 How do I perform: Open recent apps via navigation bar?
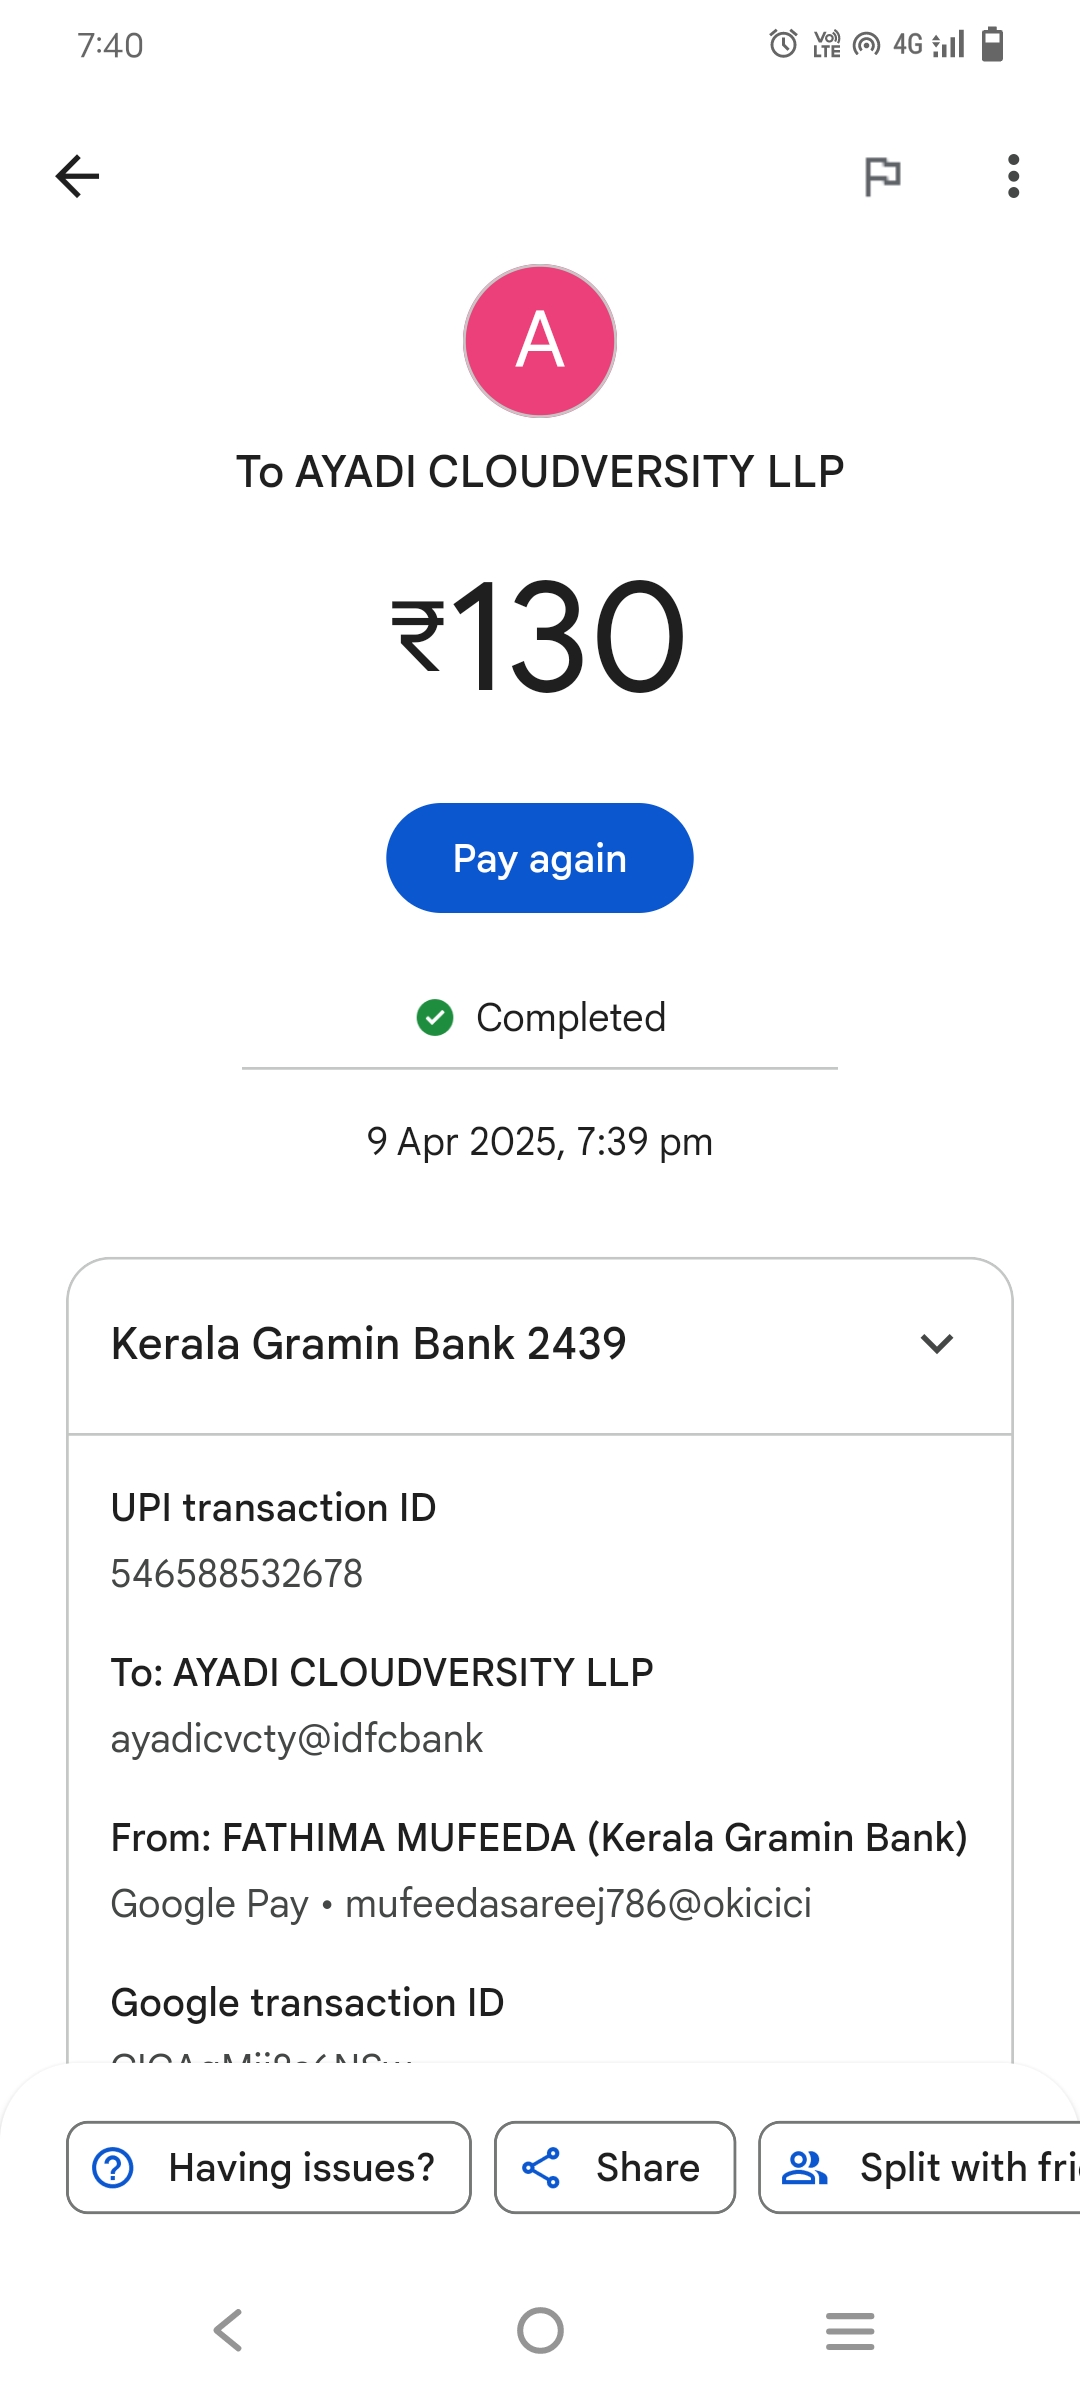(x=850, y=2330)
